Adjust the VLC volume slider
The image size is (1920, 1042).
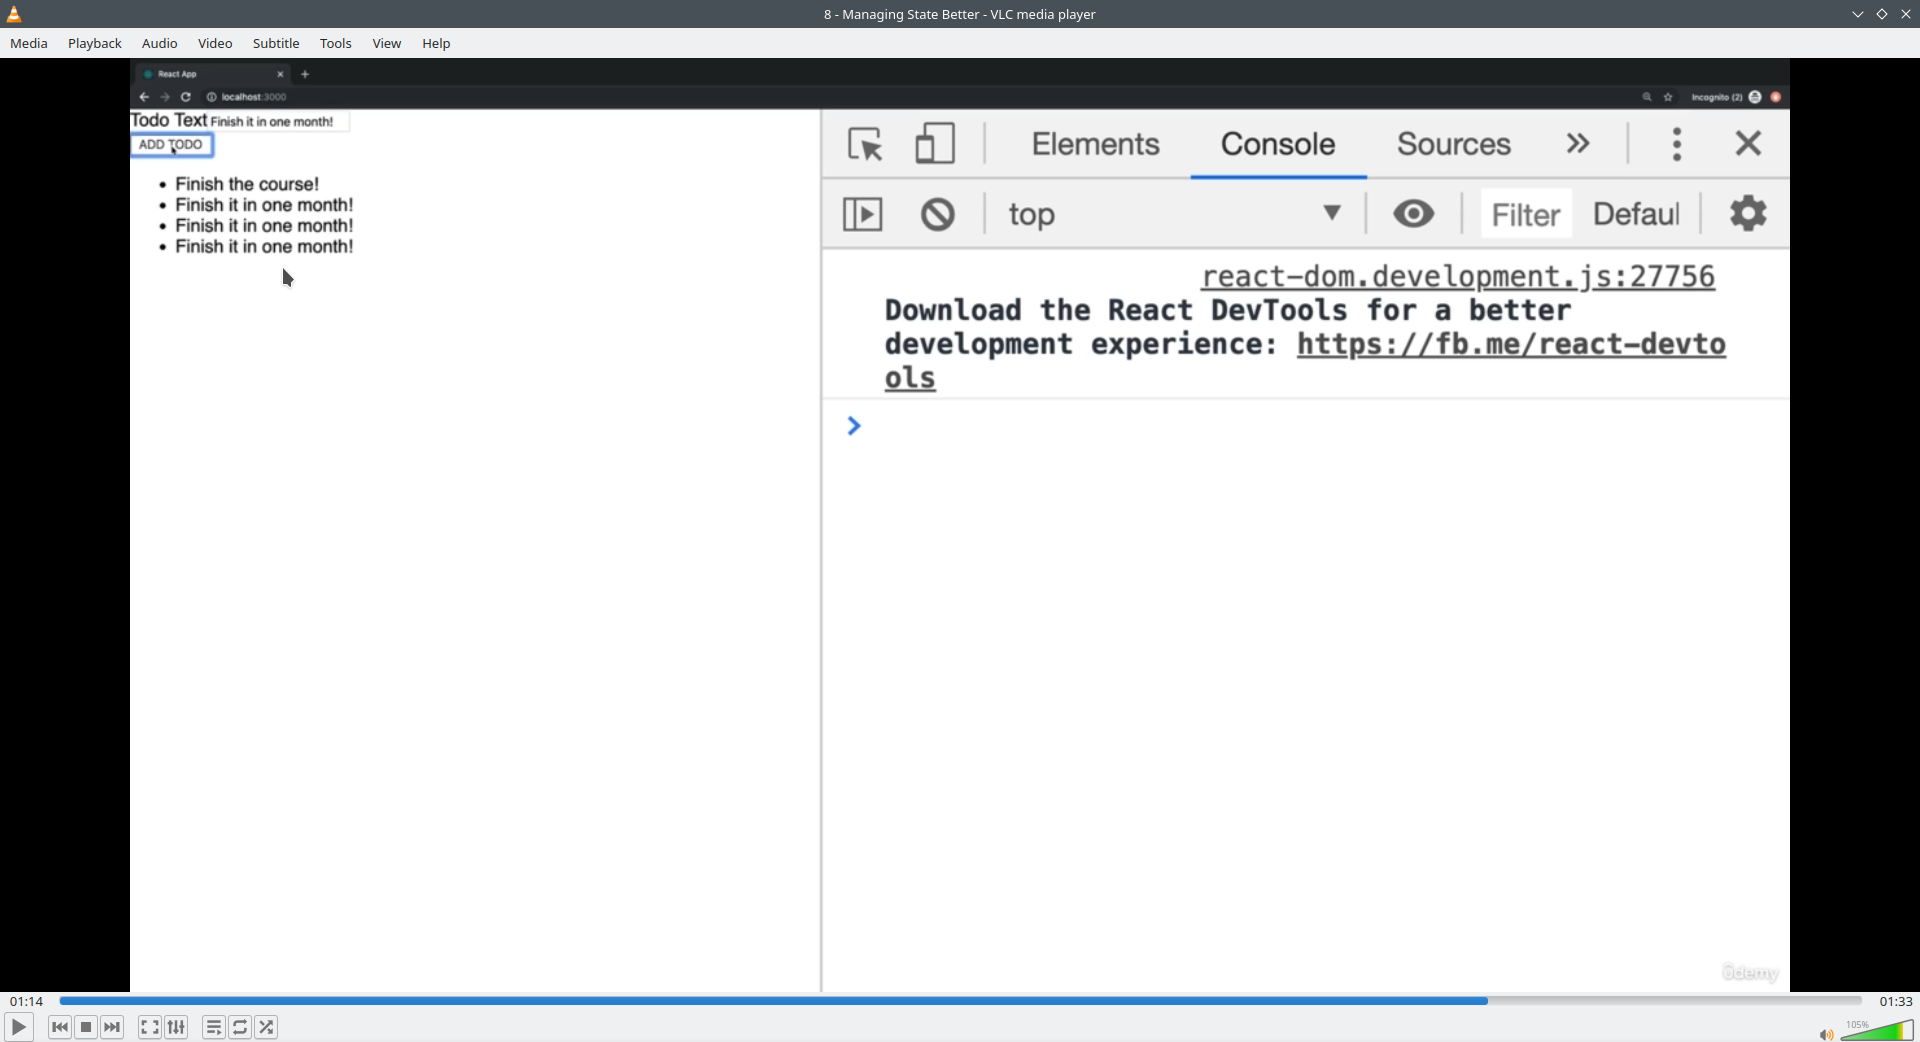[x=1877, y=1031]
